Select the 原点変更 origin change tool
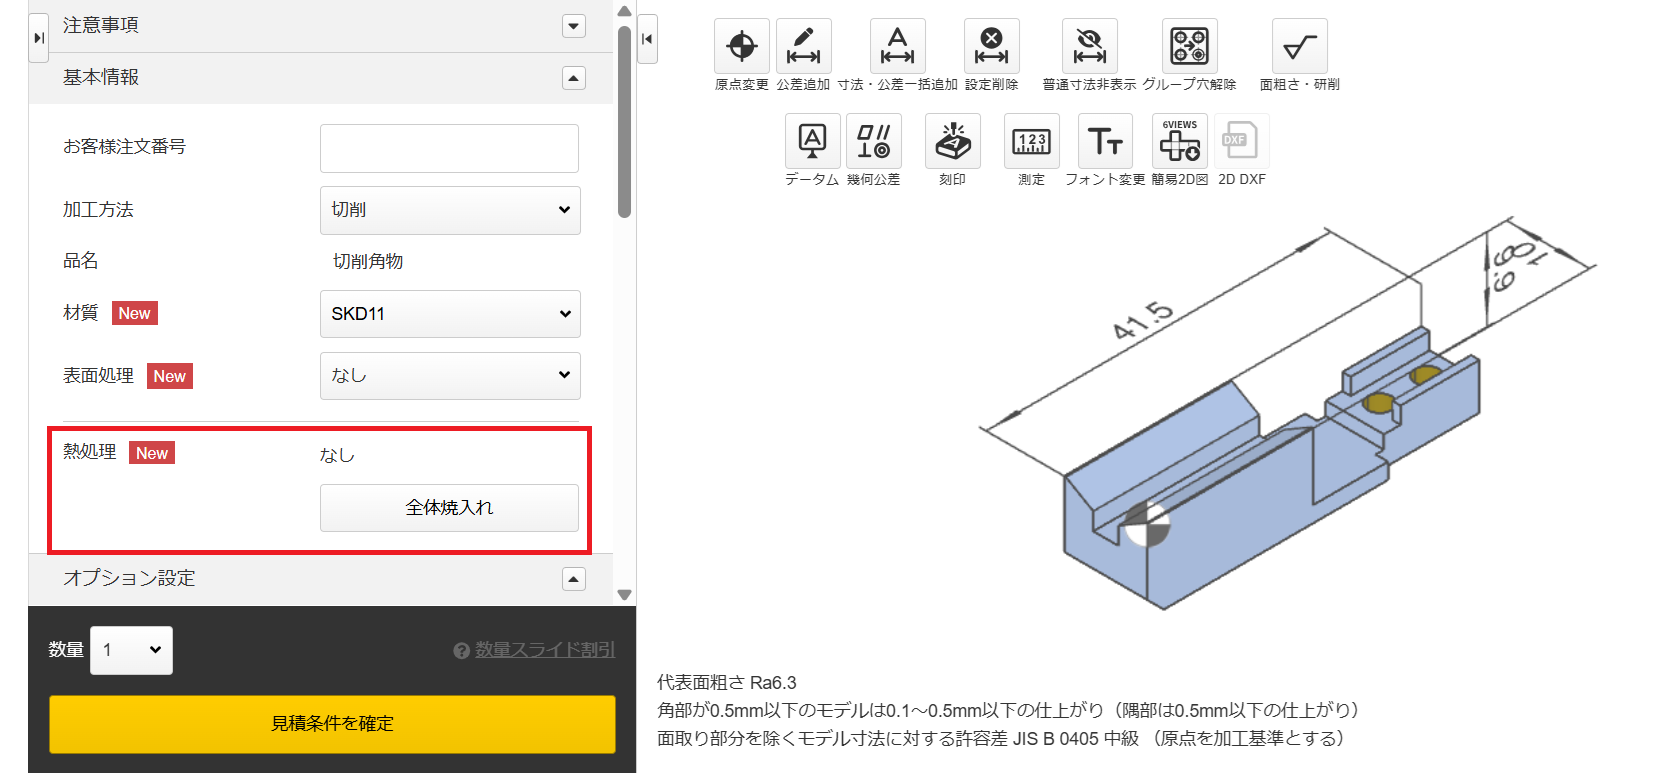Viewport: 1660px width, 773px height. click(x=742, y=46)
